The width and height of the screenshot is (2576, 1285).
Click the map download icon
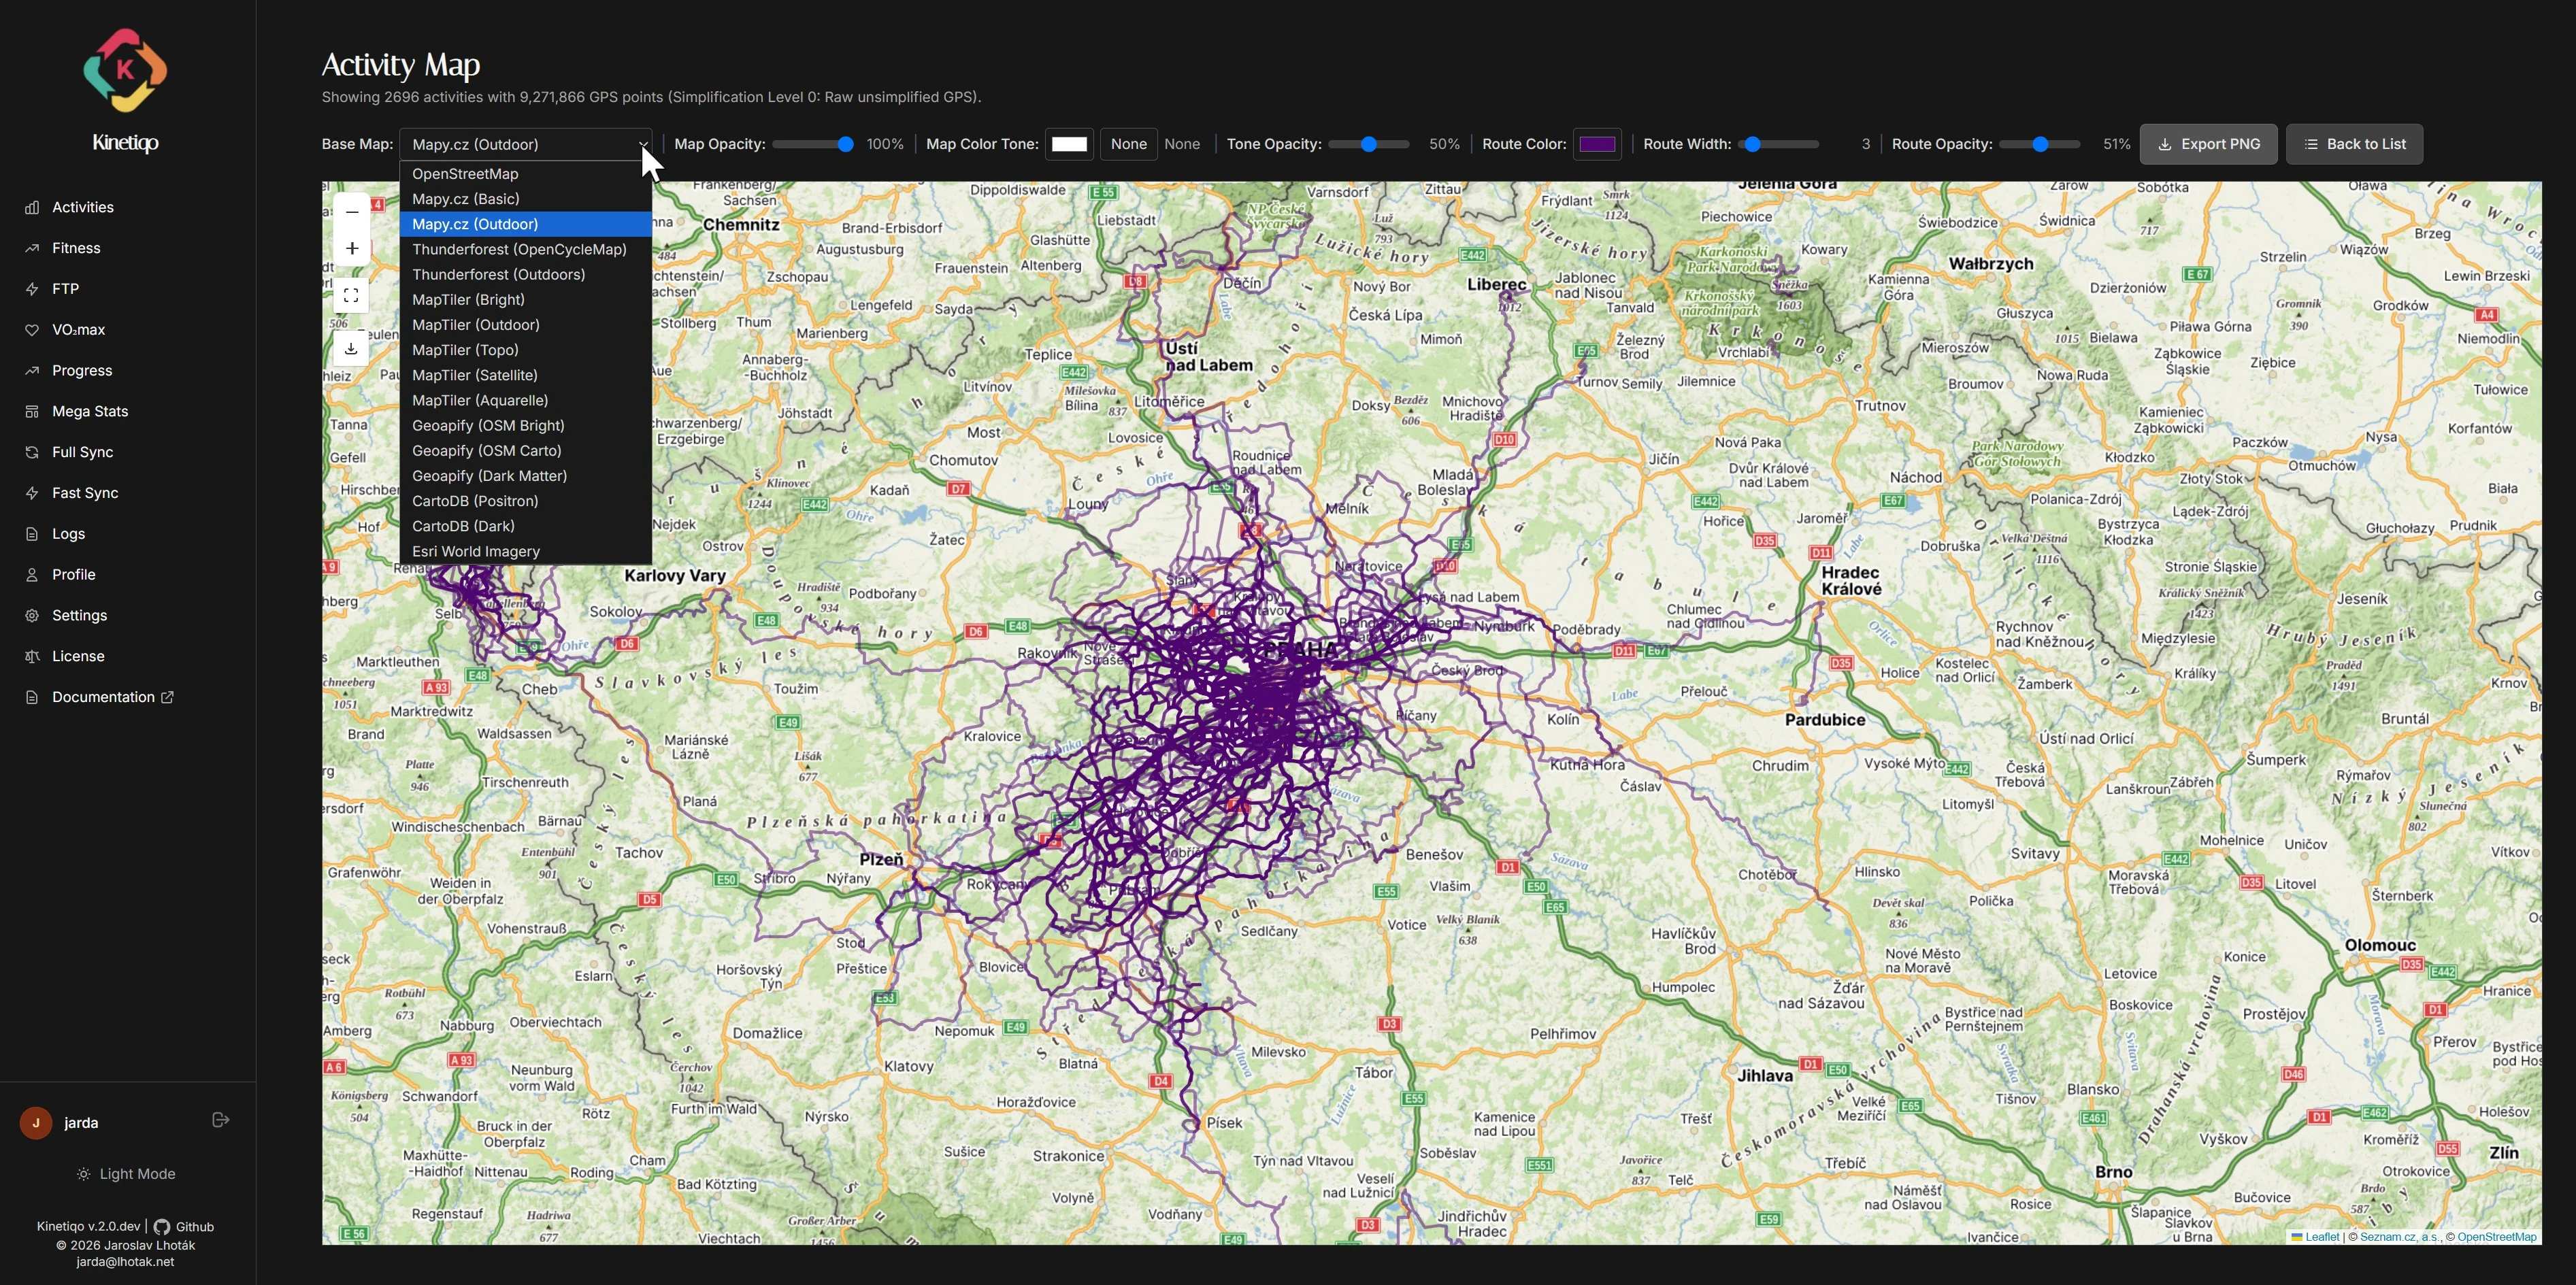[351, 349]
